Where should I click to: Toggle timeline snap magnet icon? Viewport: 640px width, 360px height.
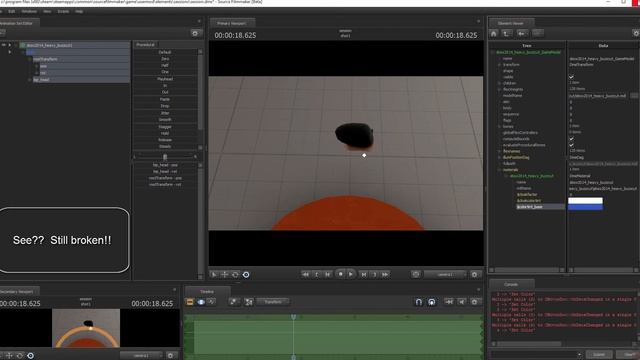point(419,302)
